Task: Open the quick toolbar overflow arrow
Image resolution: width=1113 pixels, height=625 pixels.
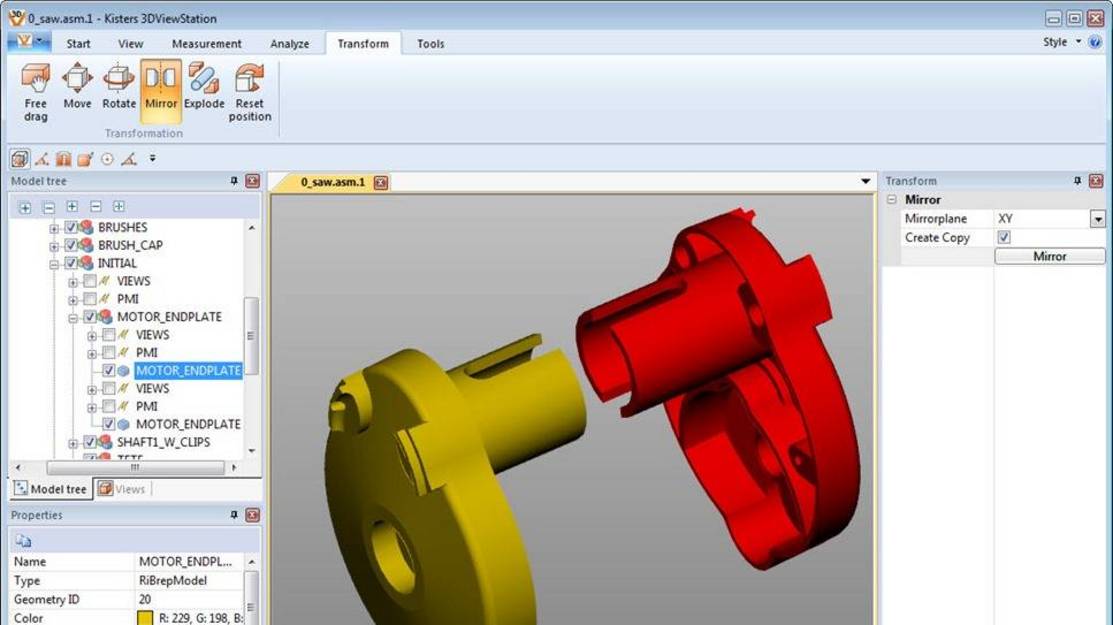Action: click(x=152, y=159)
